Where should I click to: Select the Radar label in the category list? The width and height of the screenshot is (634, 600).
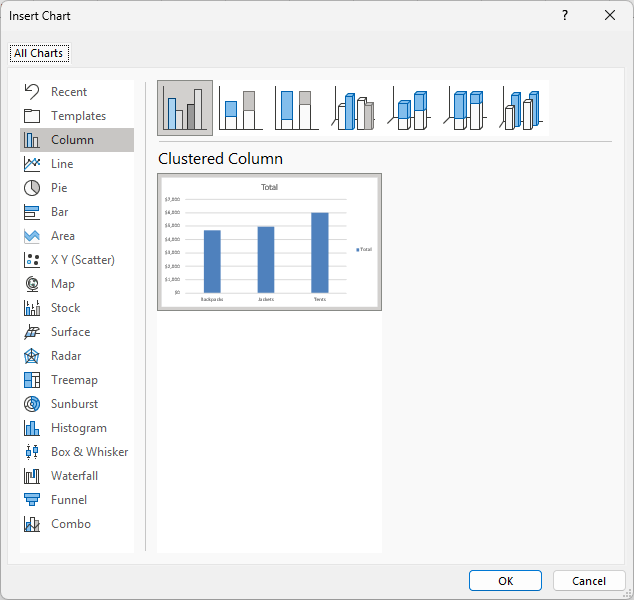(66, 356)
